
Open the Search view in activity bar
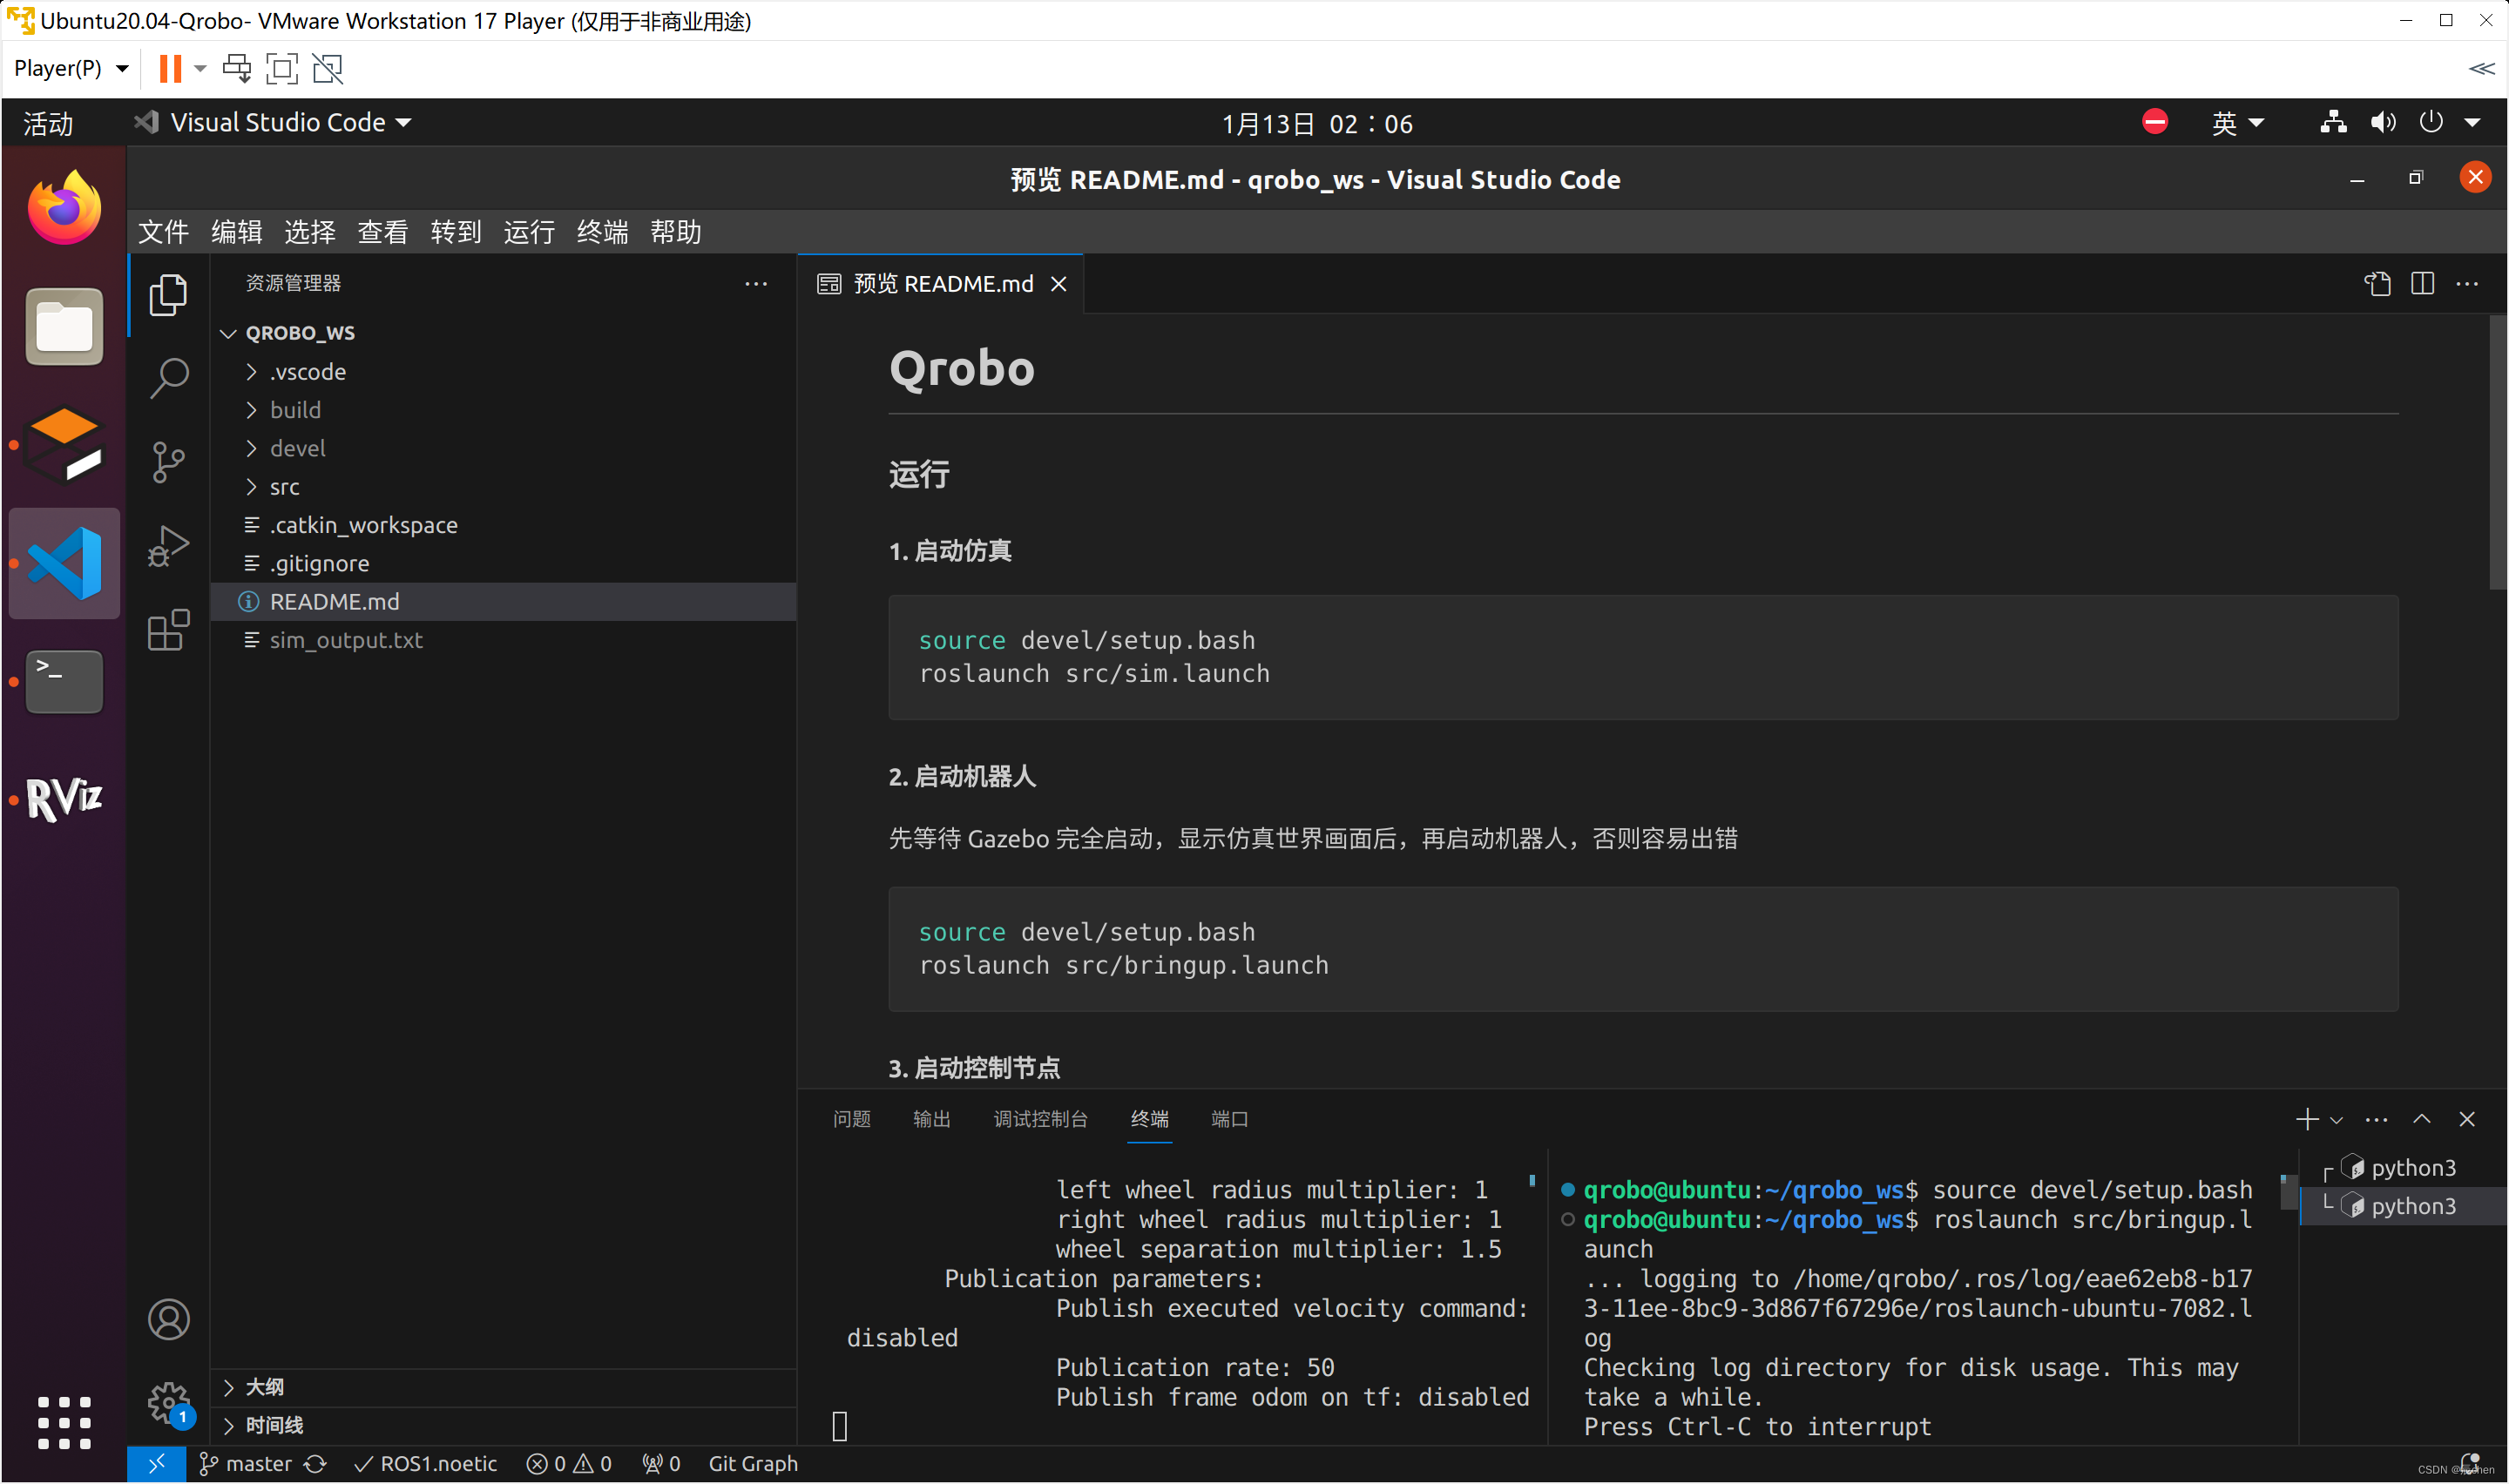168,378
